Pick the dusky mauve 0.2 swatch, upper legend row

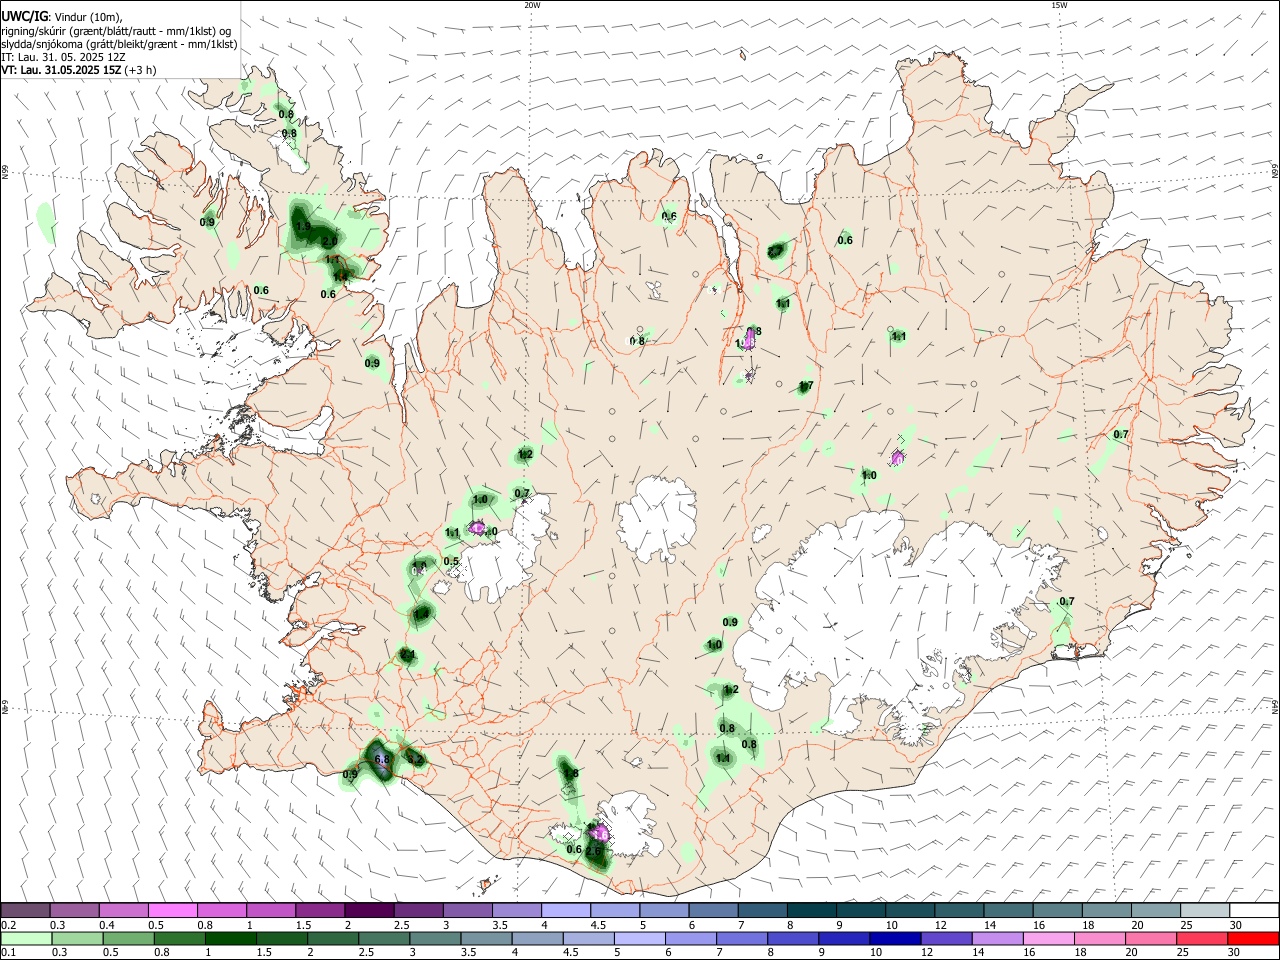click(x=25, y=911)
